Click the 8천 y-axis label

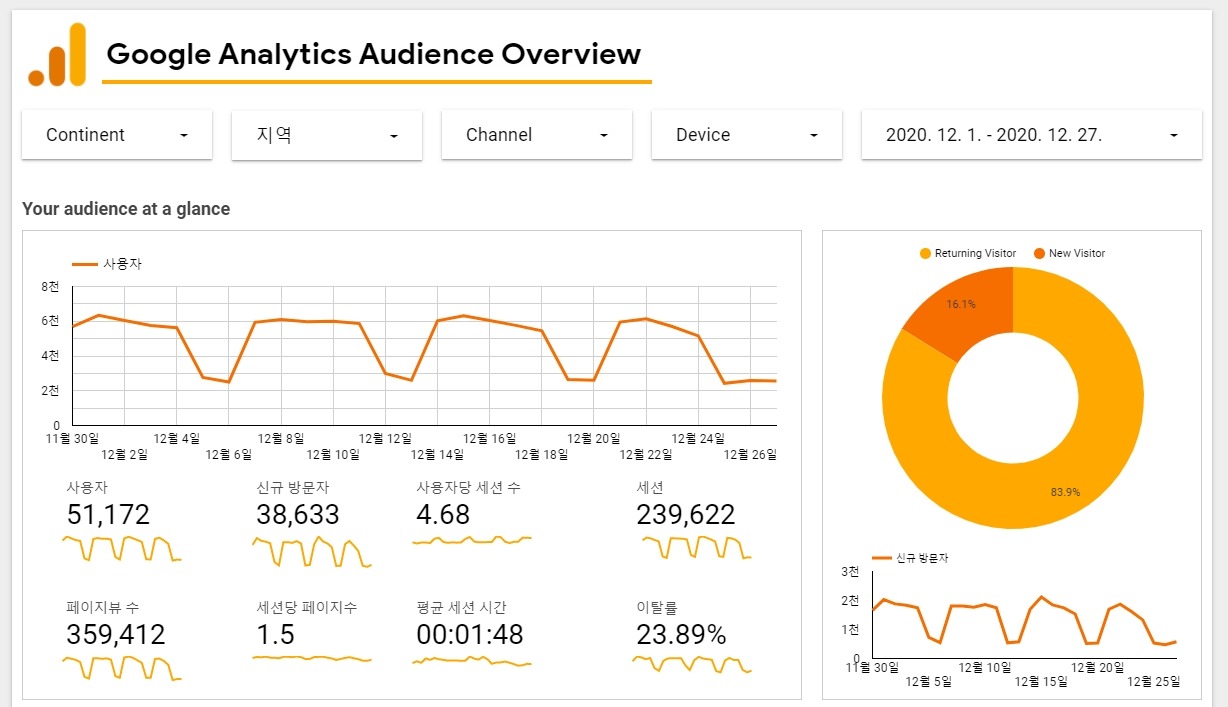[x=50, y=287]
